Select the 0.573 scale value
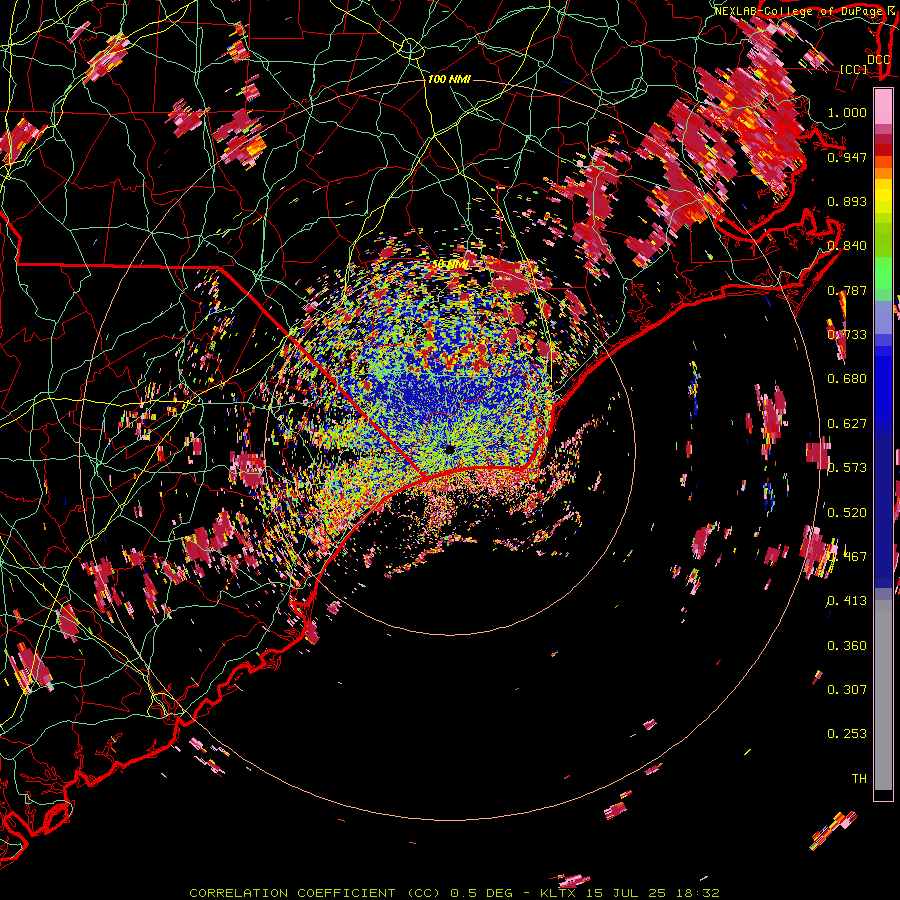Viewport: 900px width, 900px height. (x=847, y=468)
